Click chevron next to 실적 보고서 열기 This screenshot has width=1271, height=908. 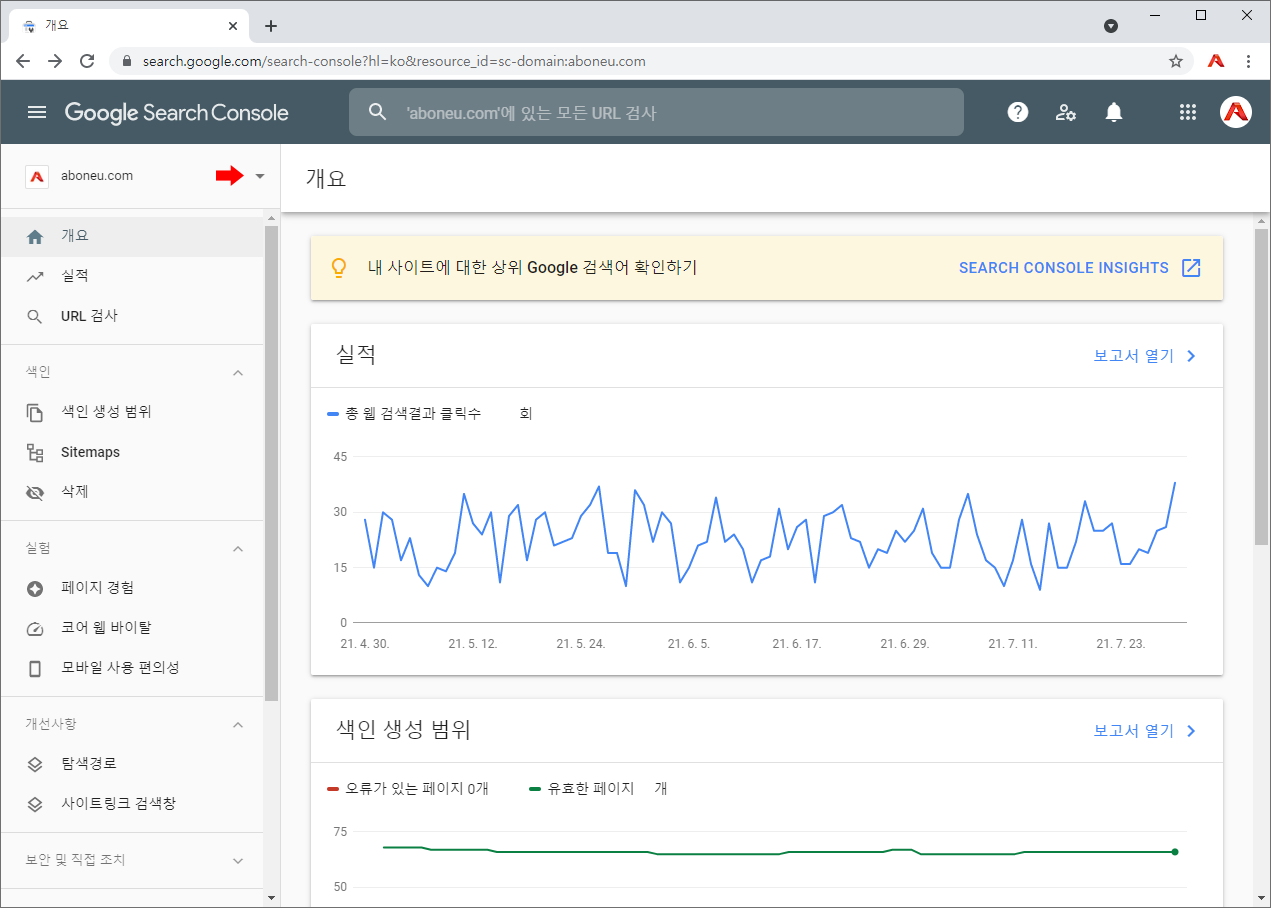tap(1191, 356)
